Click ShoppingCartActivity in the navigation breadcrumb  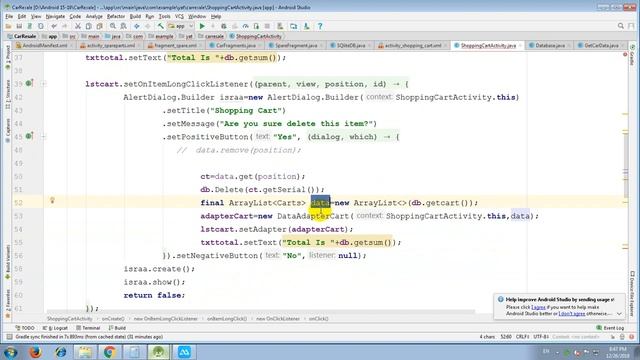(255, 36)
